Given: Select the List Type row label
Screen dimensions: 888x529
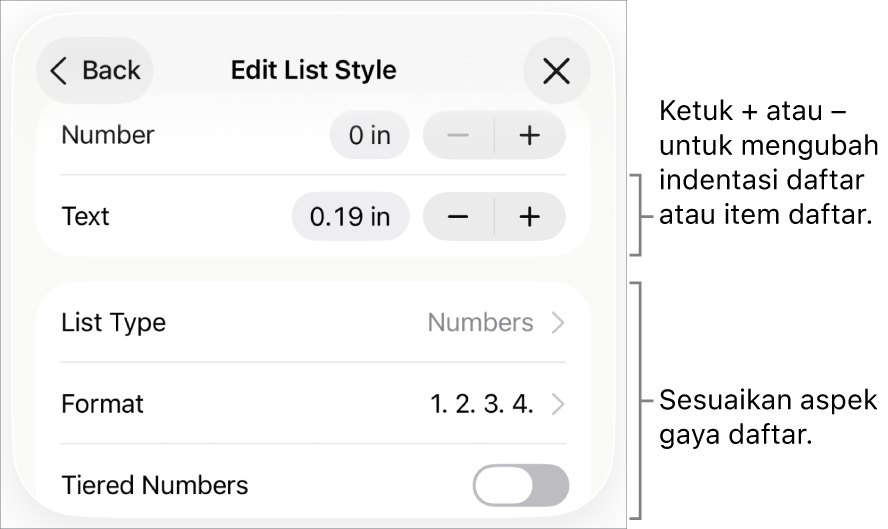Looking at the screenshot, I should coord(114,323).
